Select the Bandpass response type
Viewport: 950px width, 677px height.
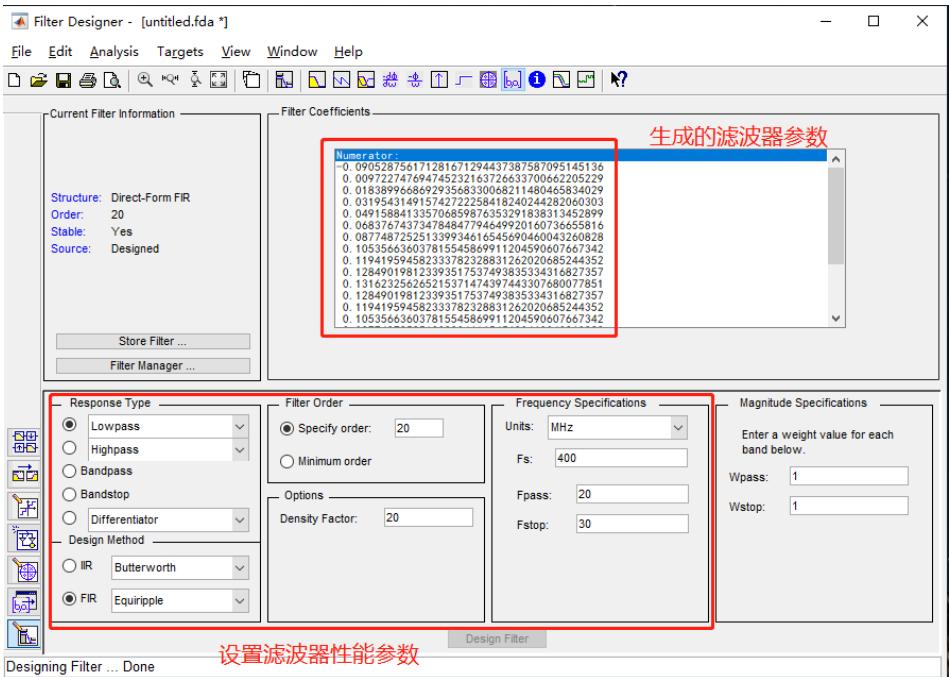[x=70, y=471]
